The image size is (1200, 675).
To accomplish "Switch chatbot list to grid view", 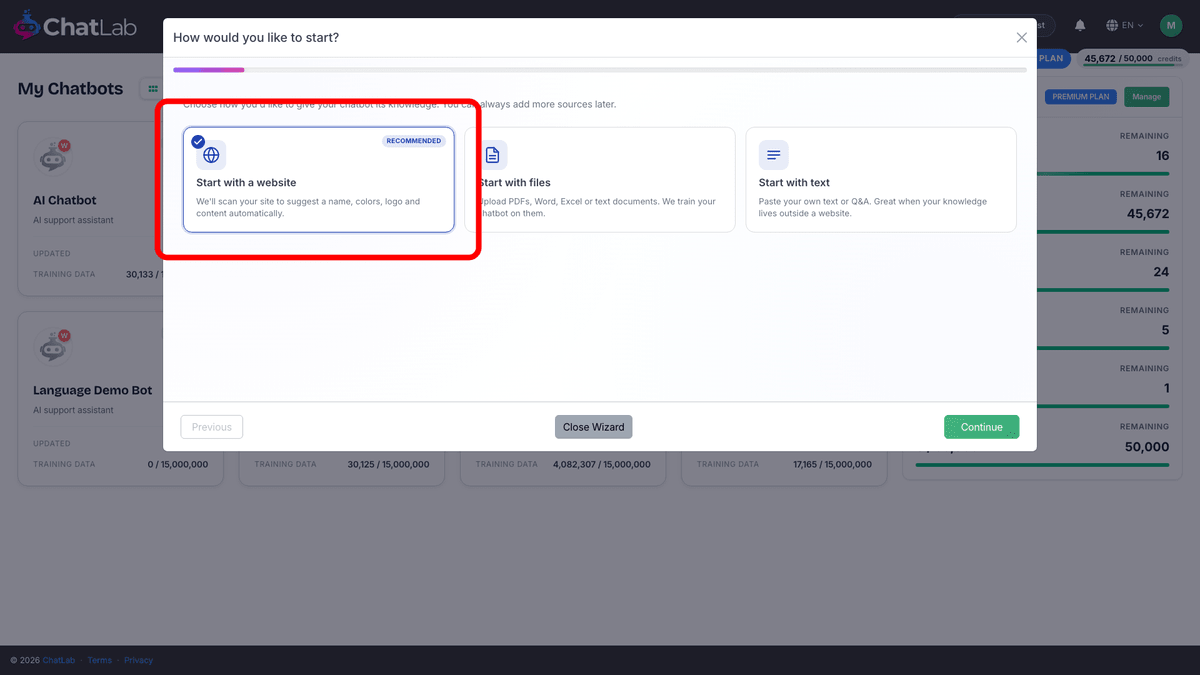I will click(x=153, y=89).
